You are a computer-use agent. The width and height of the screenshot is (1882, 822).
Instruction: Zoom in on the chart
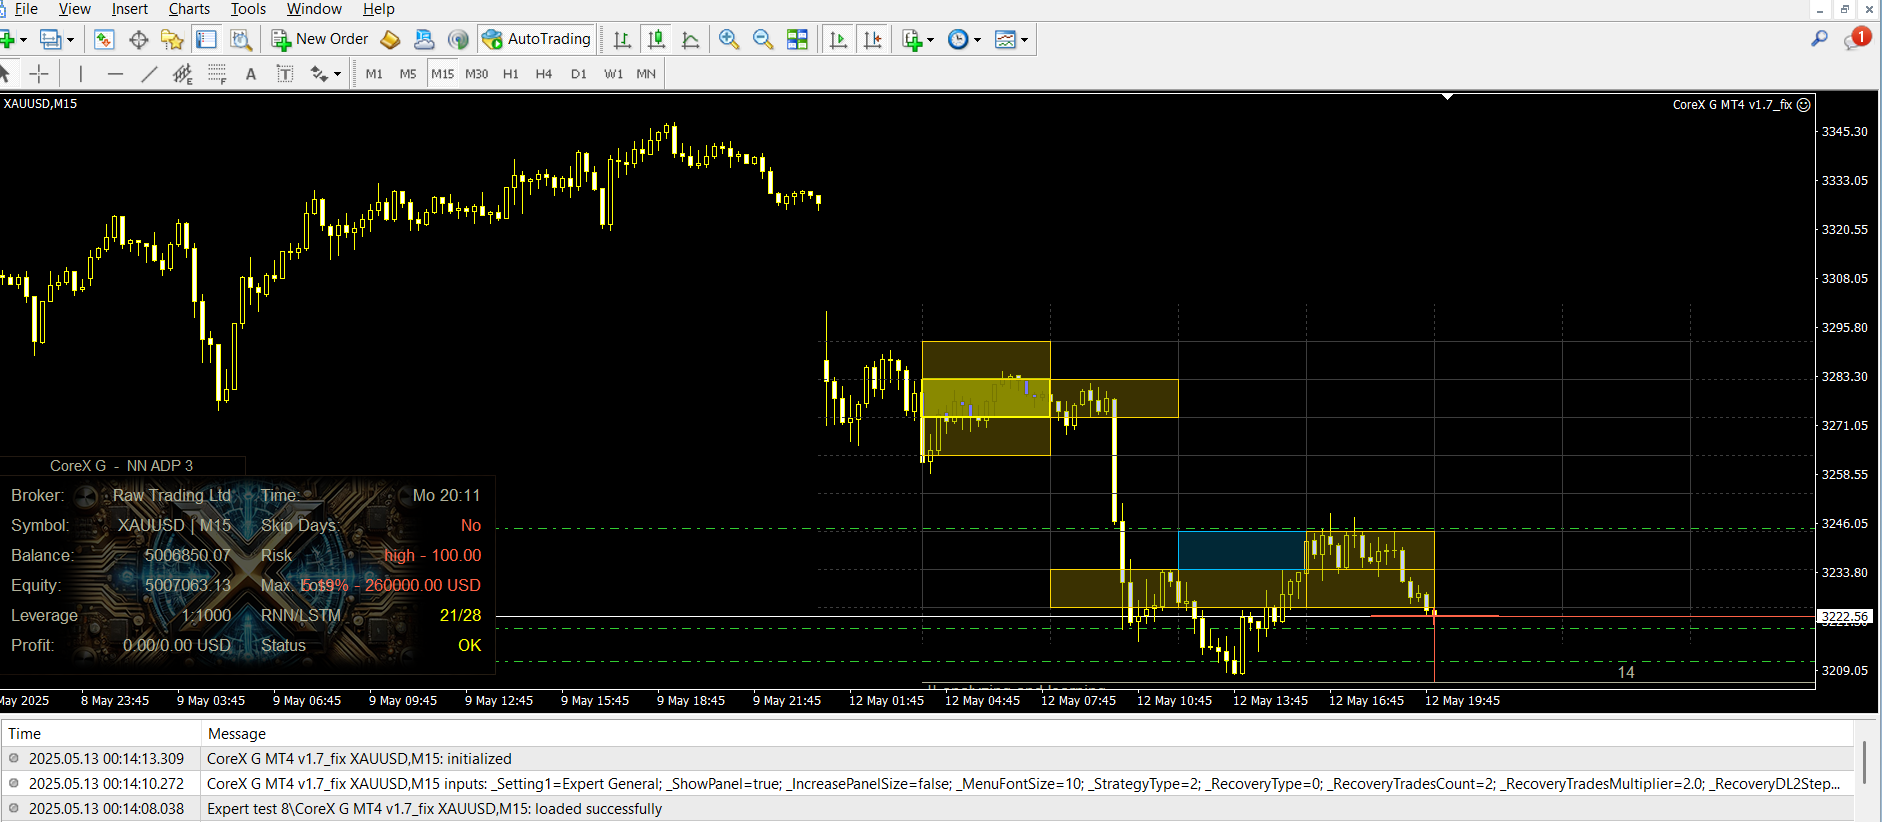pos(729,39)
